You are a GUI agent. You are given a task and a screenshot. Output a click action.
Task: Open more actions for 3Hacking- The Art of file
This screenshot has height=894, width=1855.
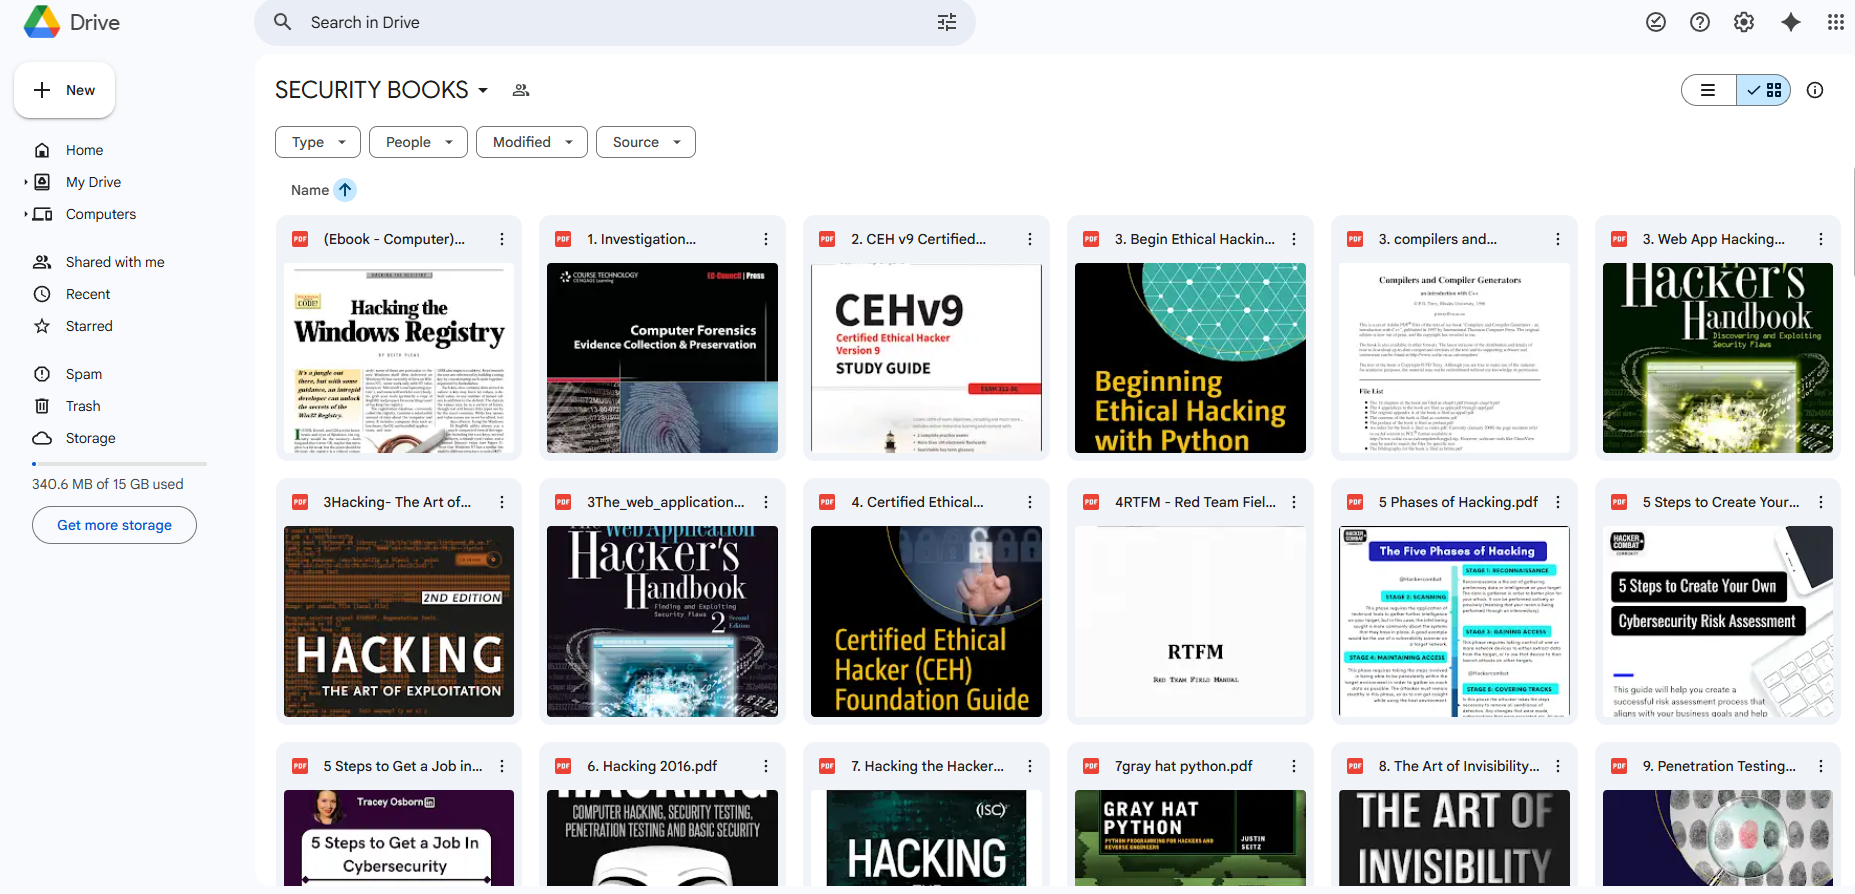click(502, 502)
